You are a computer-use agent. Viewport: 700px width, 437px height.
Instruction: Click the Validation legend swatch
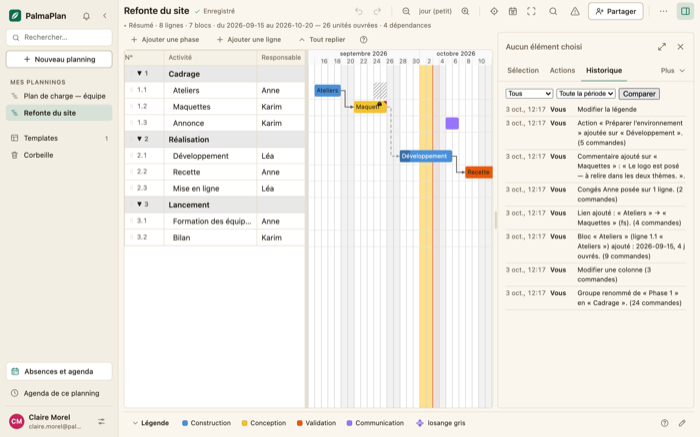[300, 423]
